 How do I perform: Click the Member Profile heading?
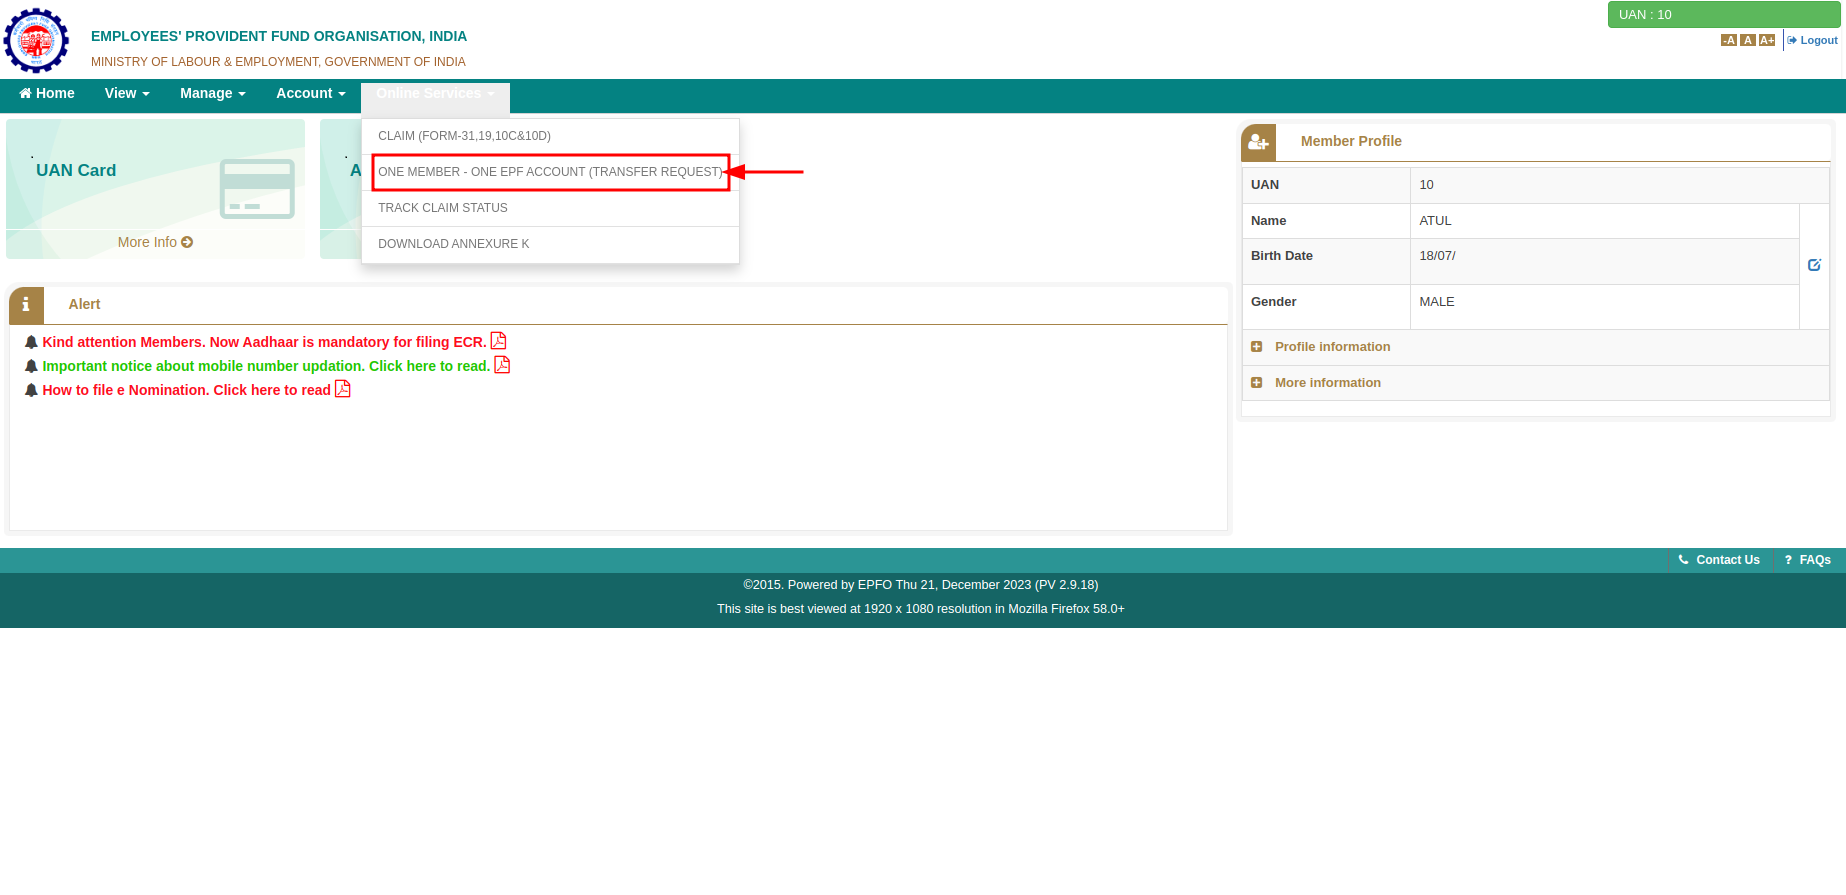pyautogui.click(x=1351, y=141)
